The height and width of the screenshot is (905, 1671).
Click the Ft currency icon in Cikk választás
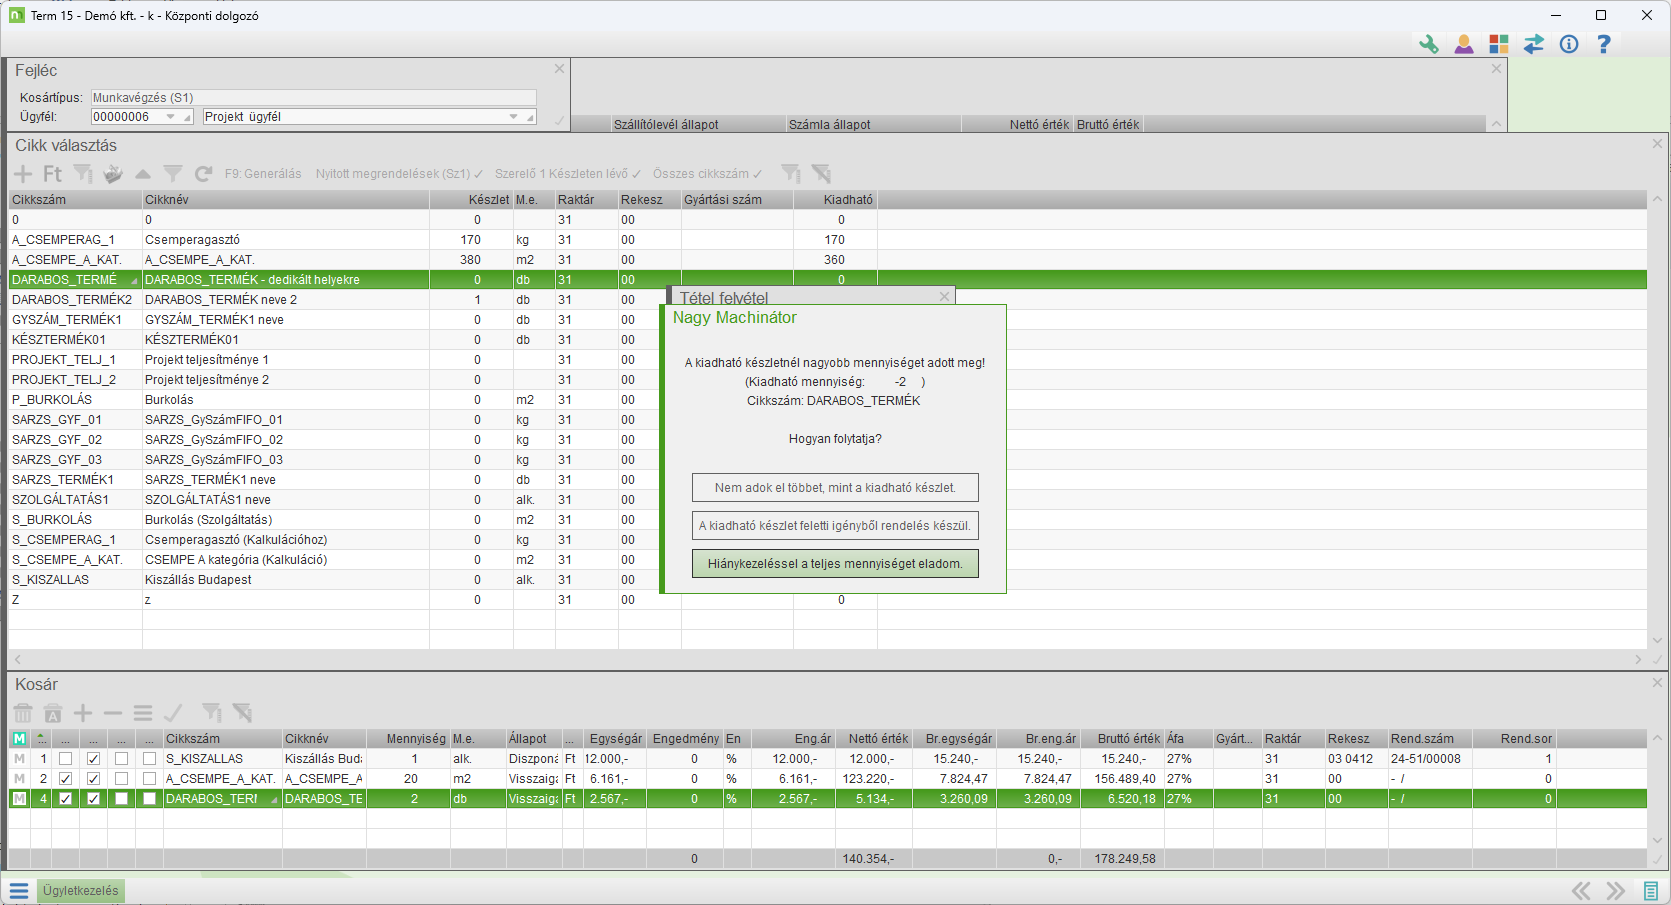[x=52, y=174]
